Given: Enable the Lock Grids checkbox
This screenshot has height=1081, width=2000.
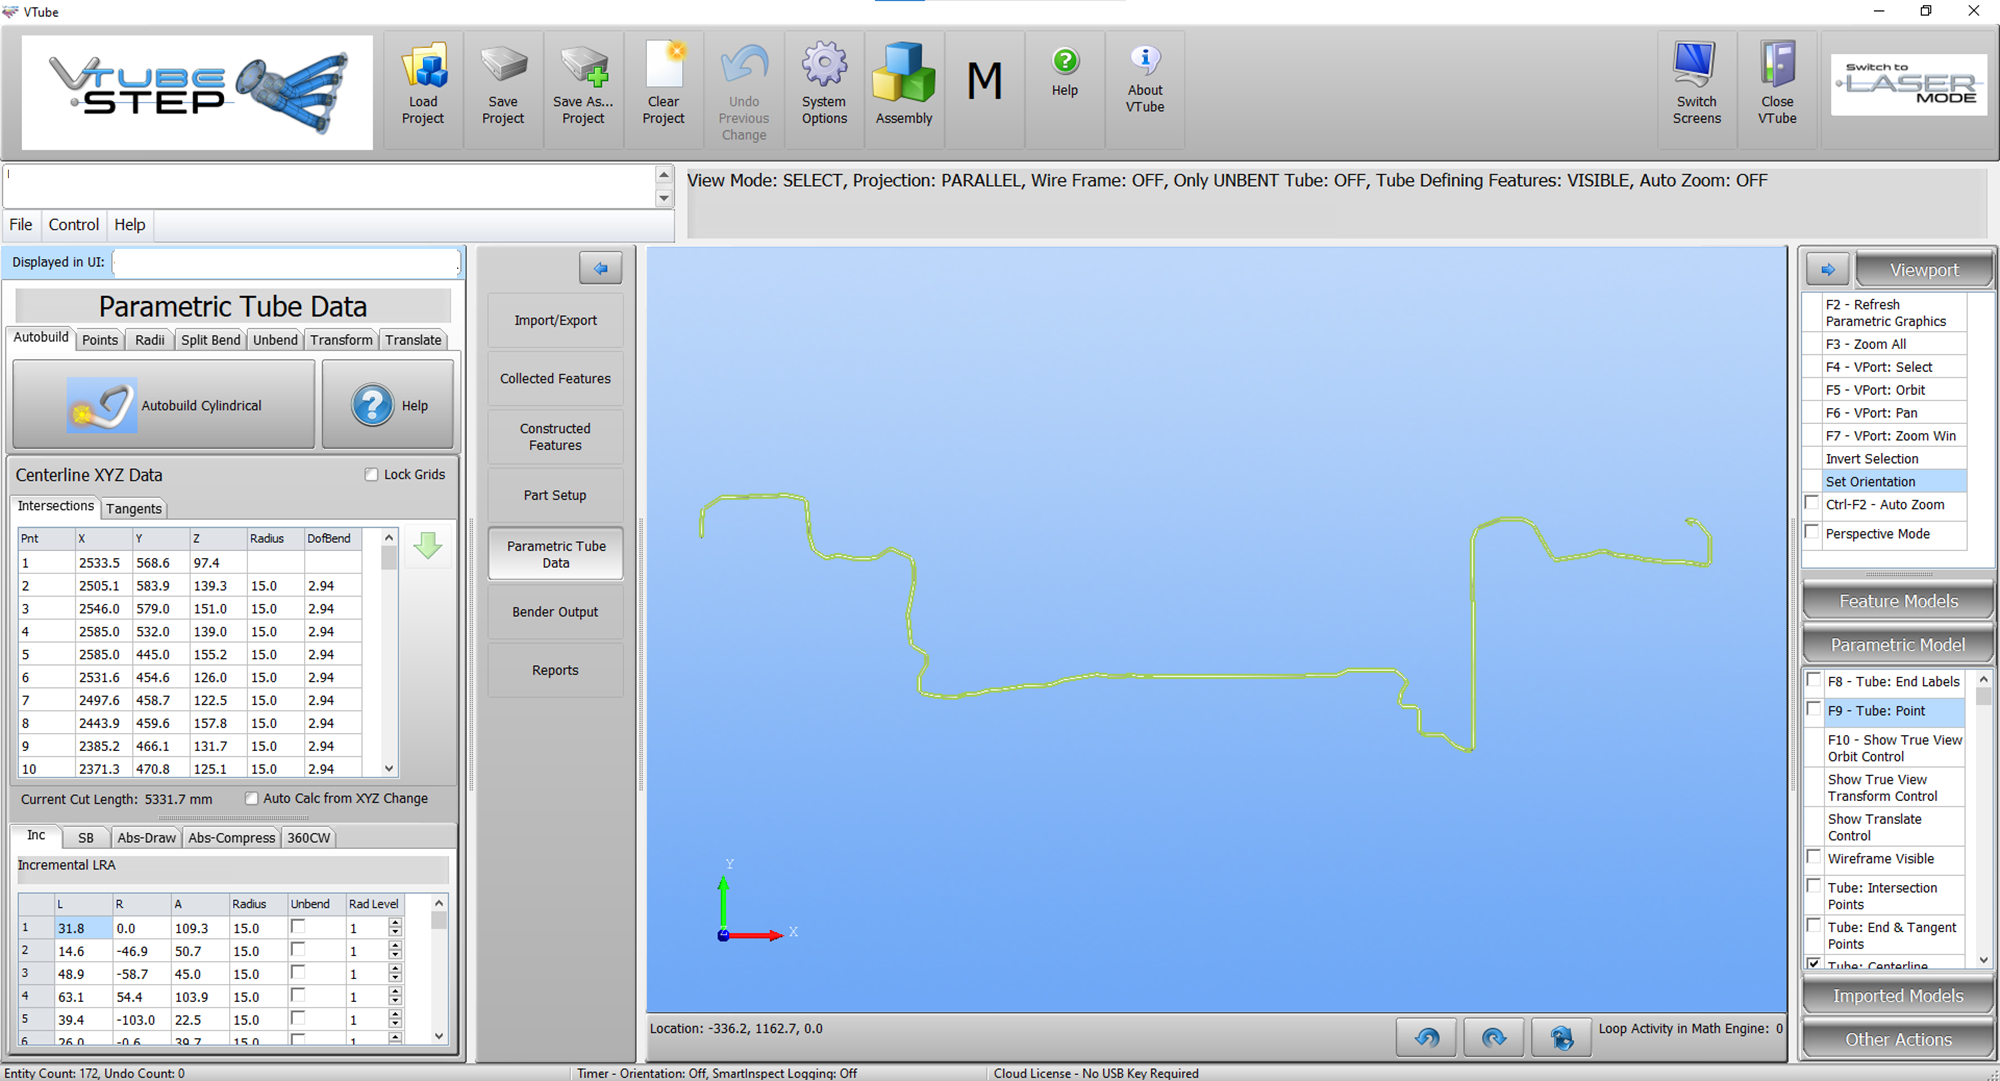Looking at the screenshot, I should point(372,475).
